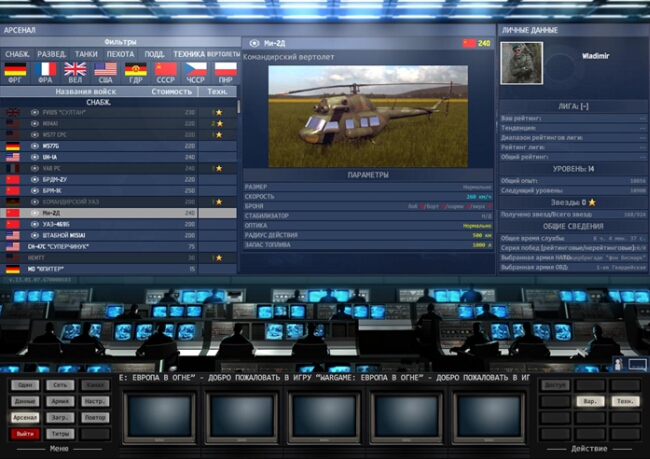Select the VAB PC unit row
The width and height of the screenshot is (650, 459).
tap(119, 168)
